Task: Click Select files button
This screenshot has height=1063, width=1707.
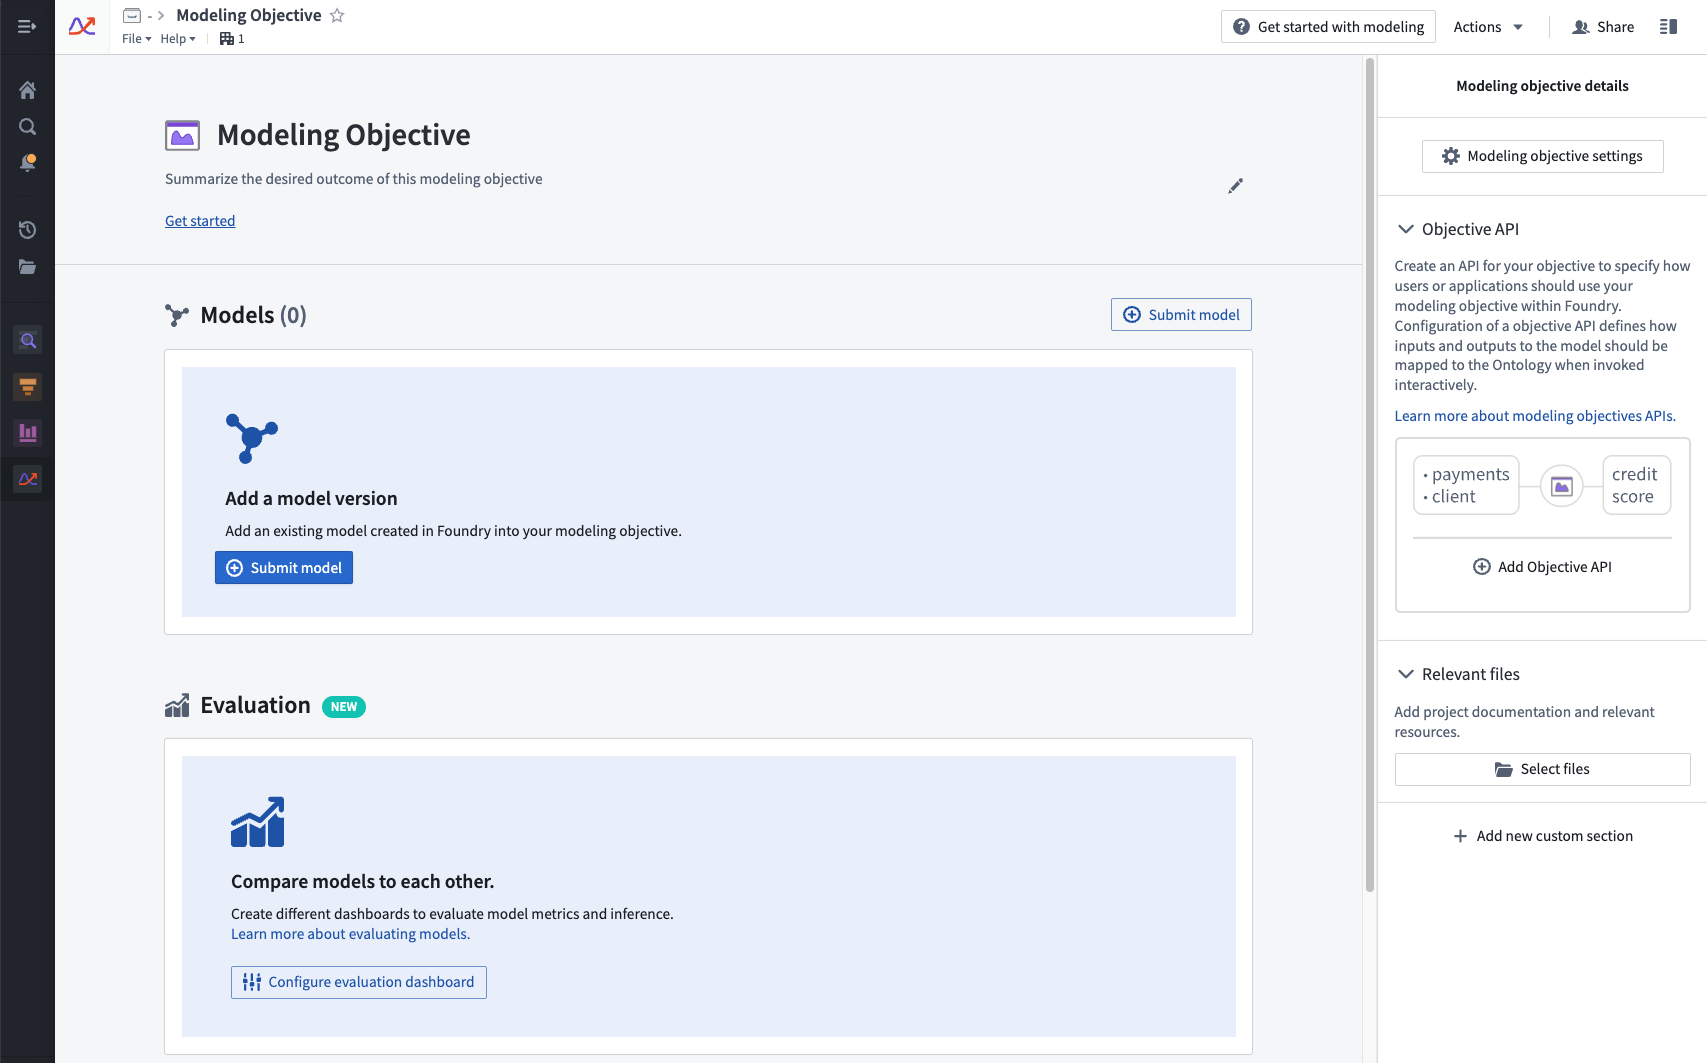Action: point(1542,769)
